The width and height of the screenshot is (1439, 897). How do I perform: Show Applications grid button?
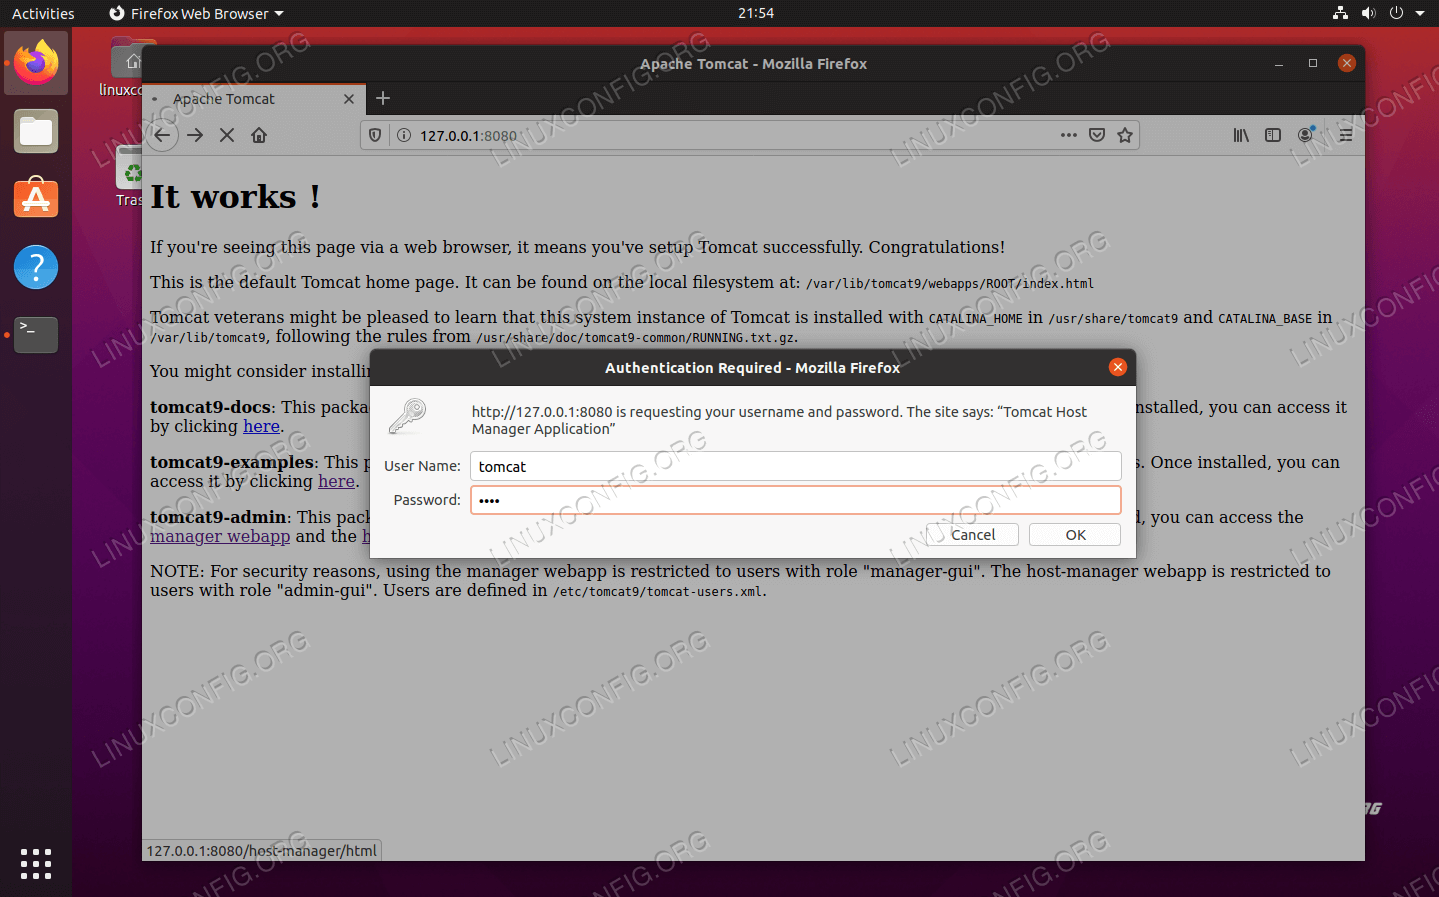tap(36, 864)
